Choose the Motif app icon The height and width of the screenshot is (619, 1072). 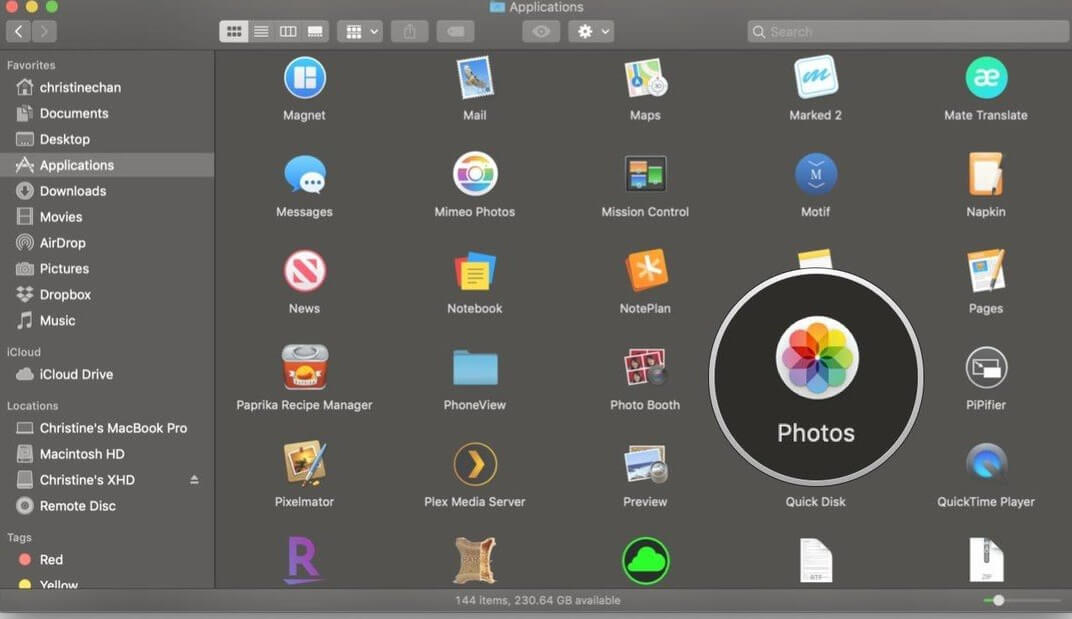click(815, 174)
